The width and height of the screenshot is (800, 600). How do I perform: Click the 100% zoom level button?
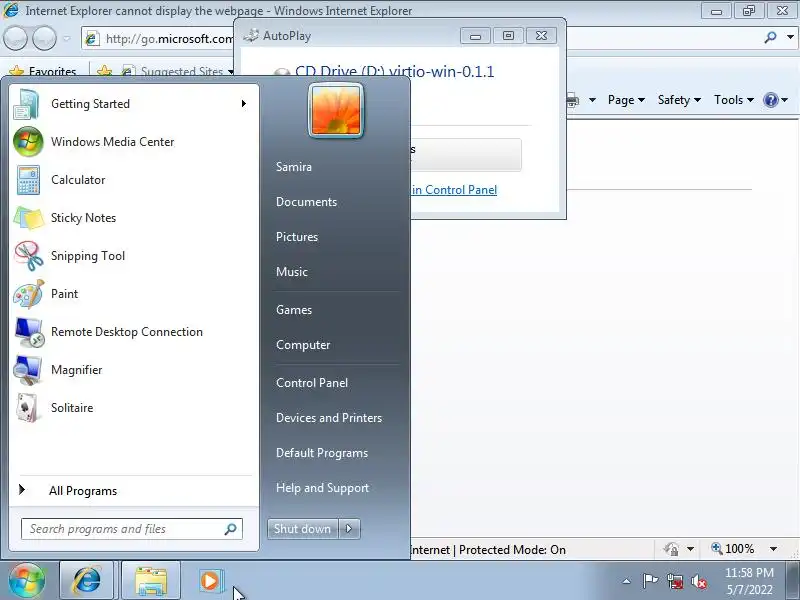pyautogui.click(x=733, y=549)
